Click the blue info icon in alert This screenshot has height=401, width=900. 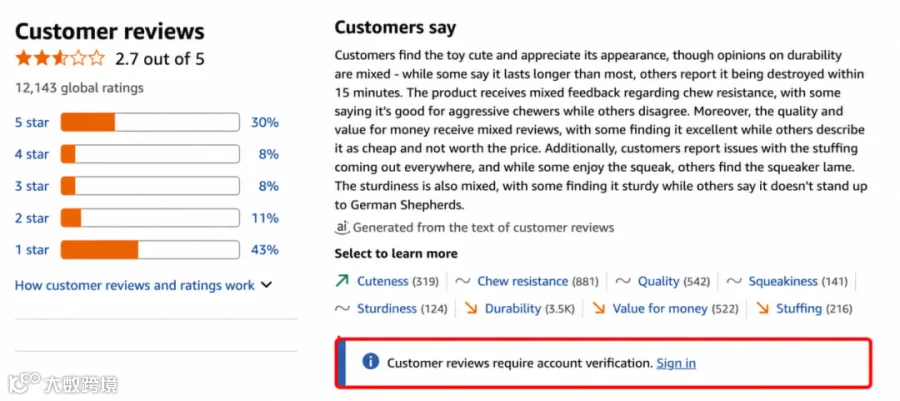(371, 361)
